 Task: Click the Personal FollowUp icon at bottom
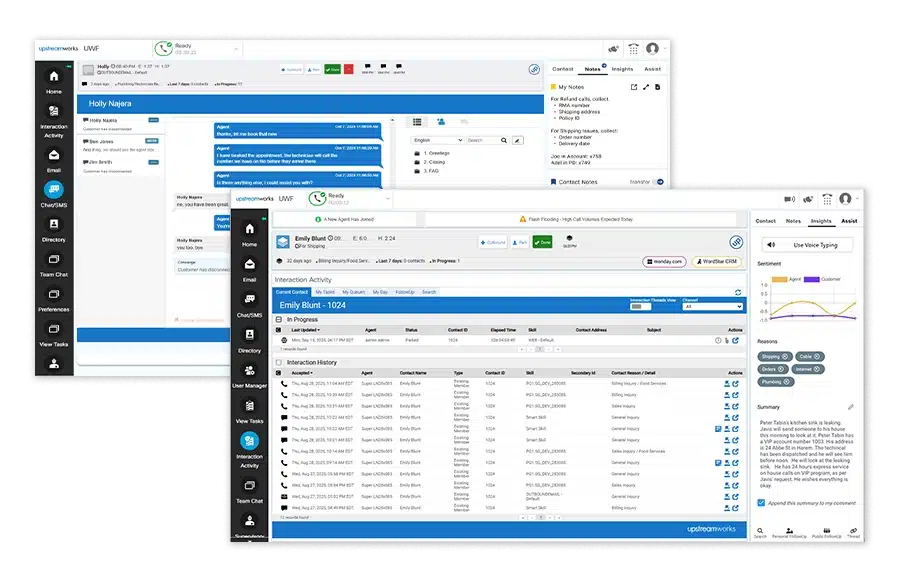(x=790, y=533)
